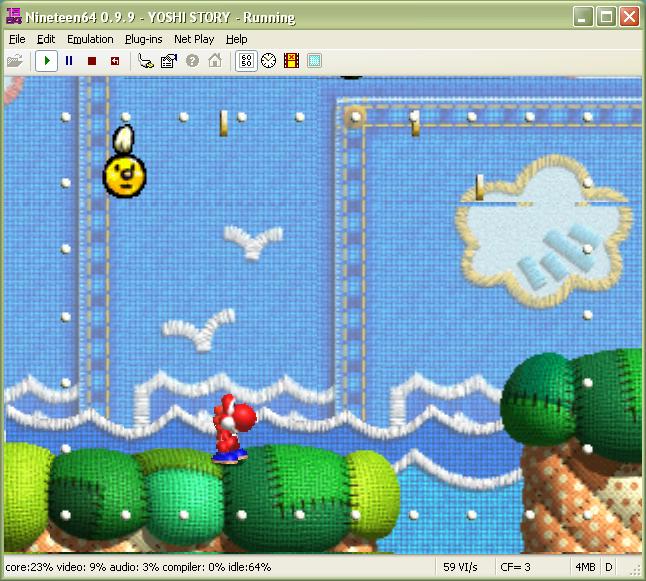
Task: Open the settings checklist toolbar icon
Action: (x=169, y=61)
